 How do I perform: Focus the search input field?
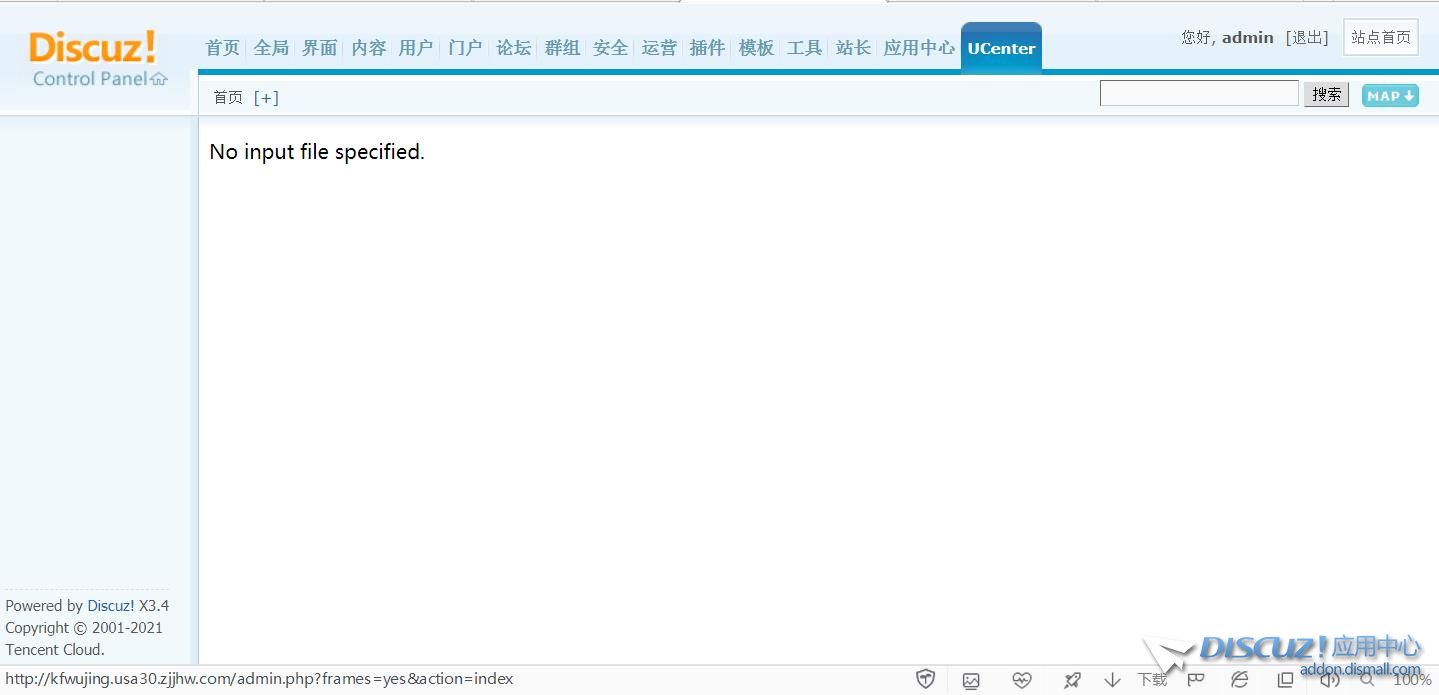(1199, 94)
